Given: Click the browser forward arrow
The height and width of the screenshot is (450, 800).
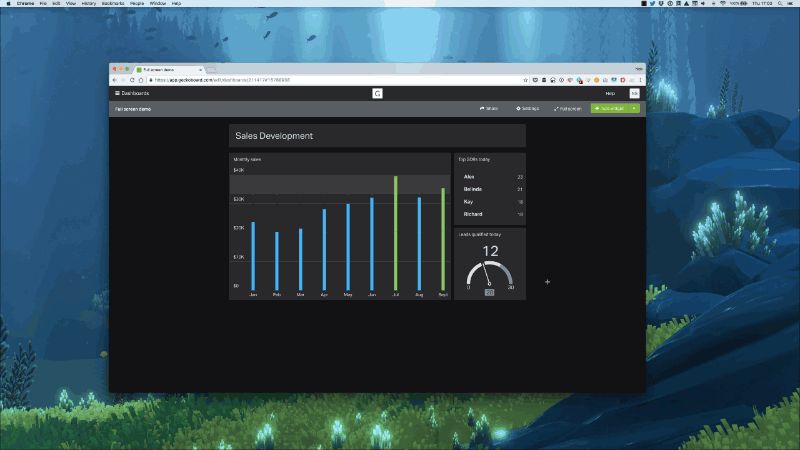Looking at the screenshot, I should click(x=123, y=80).
